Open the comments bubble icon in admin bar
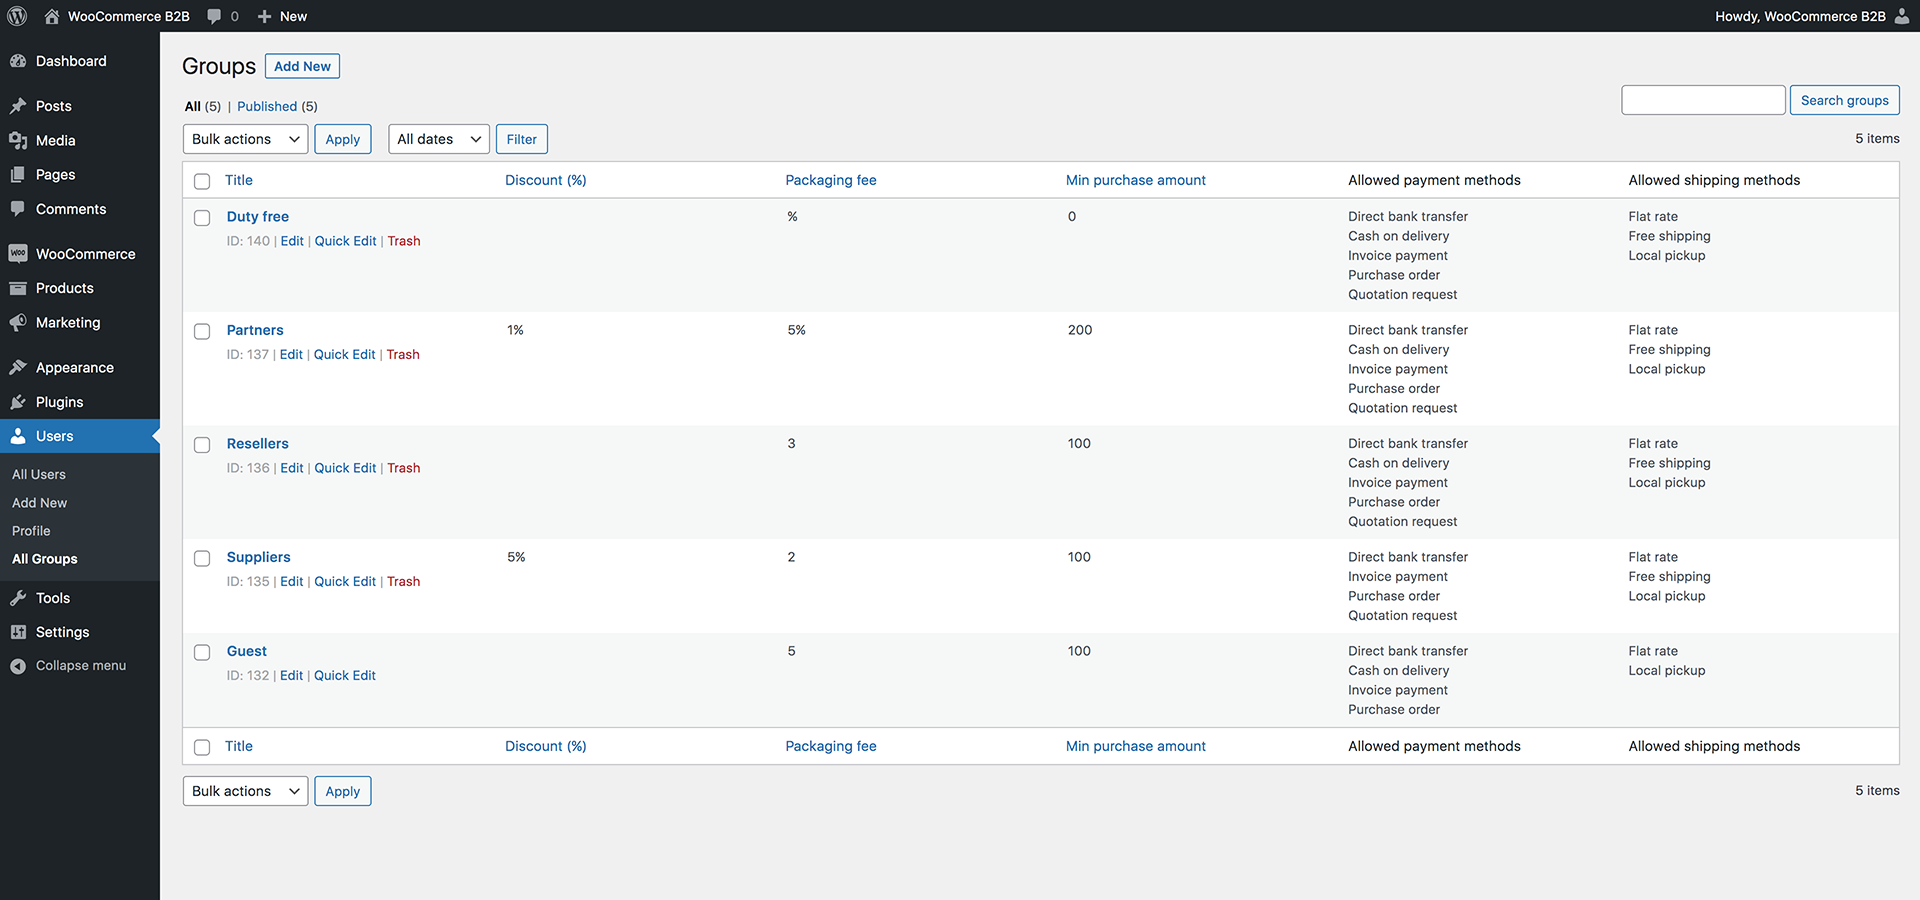 coord(214,16)
